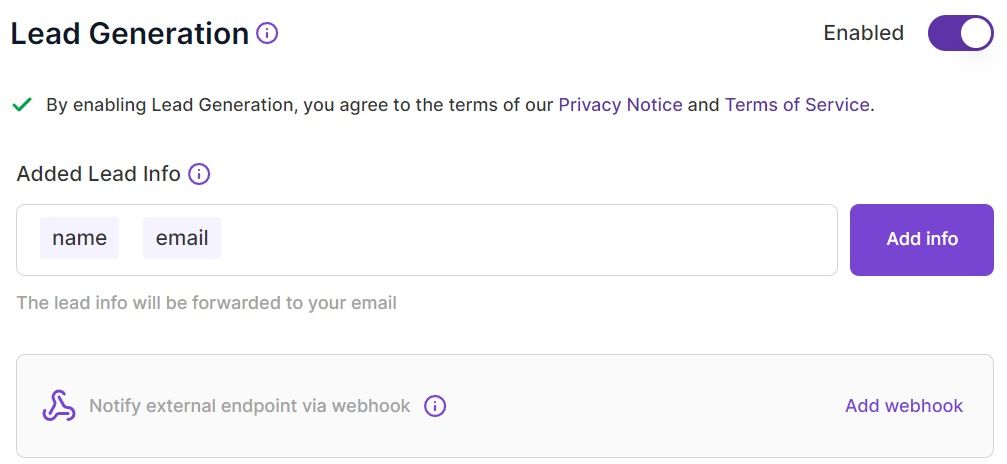Focus the empty area of the lead info field

click(527, 240)
